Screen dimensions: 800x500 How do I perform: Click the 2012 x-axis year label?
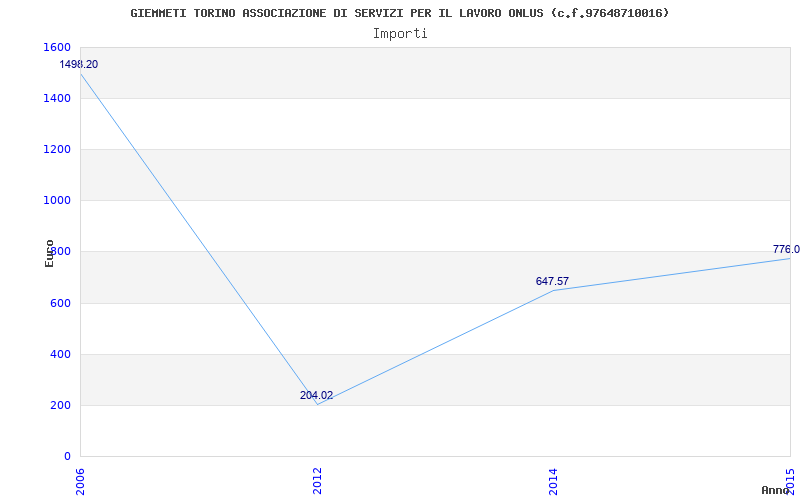[317, 482]
